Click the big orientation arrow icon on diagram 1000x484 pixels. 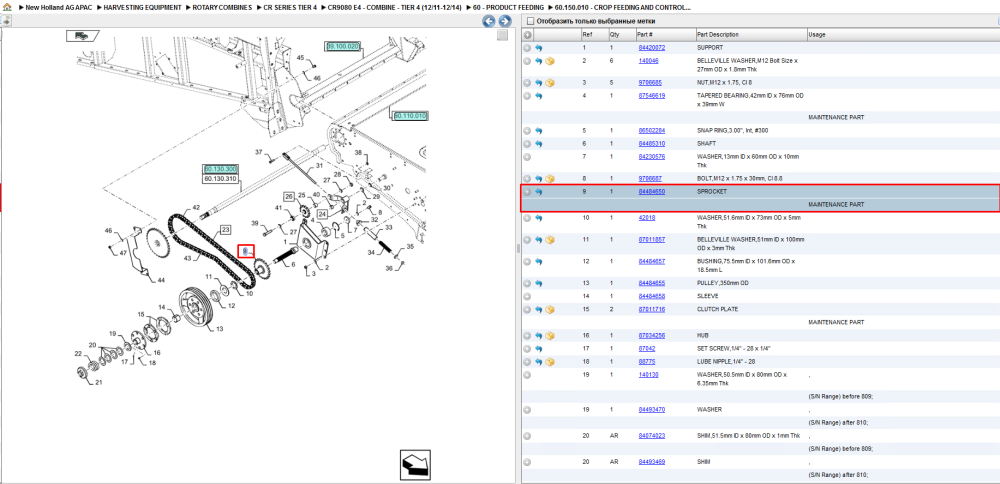coord(416,464)
